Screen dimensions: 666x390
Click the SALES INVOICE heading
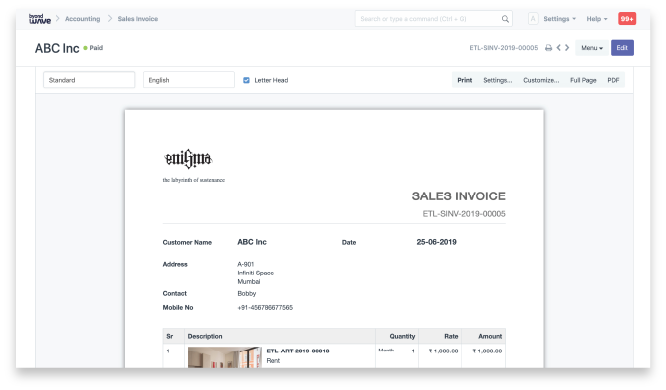pyautogui.click(x=459, y=196)
